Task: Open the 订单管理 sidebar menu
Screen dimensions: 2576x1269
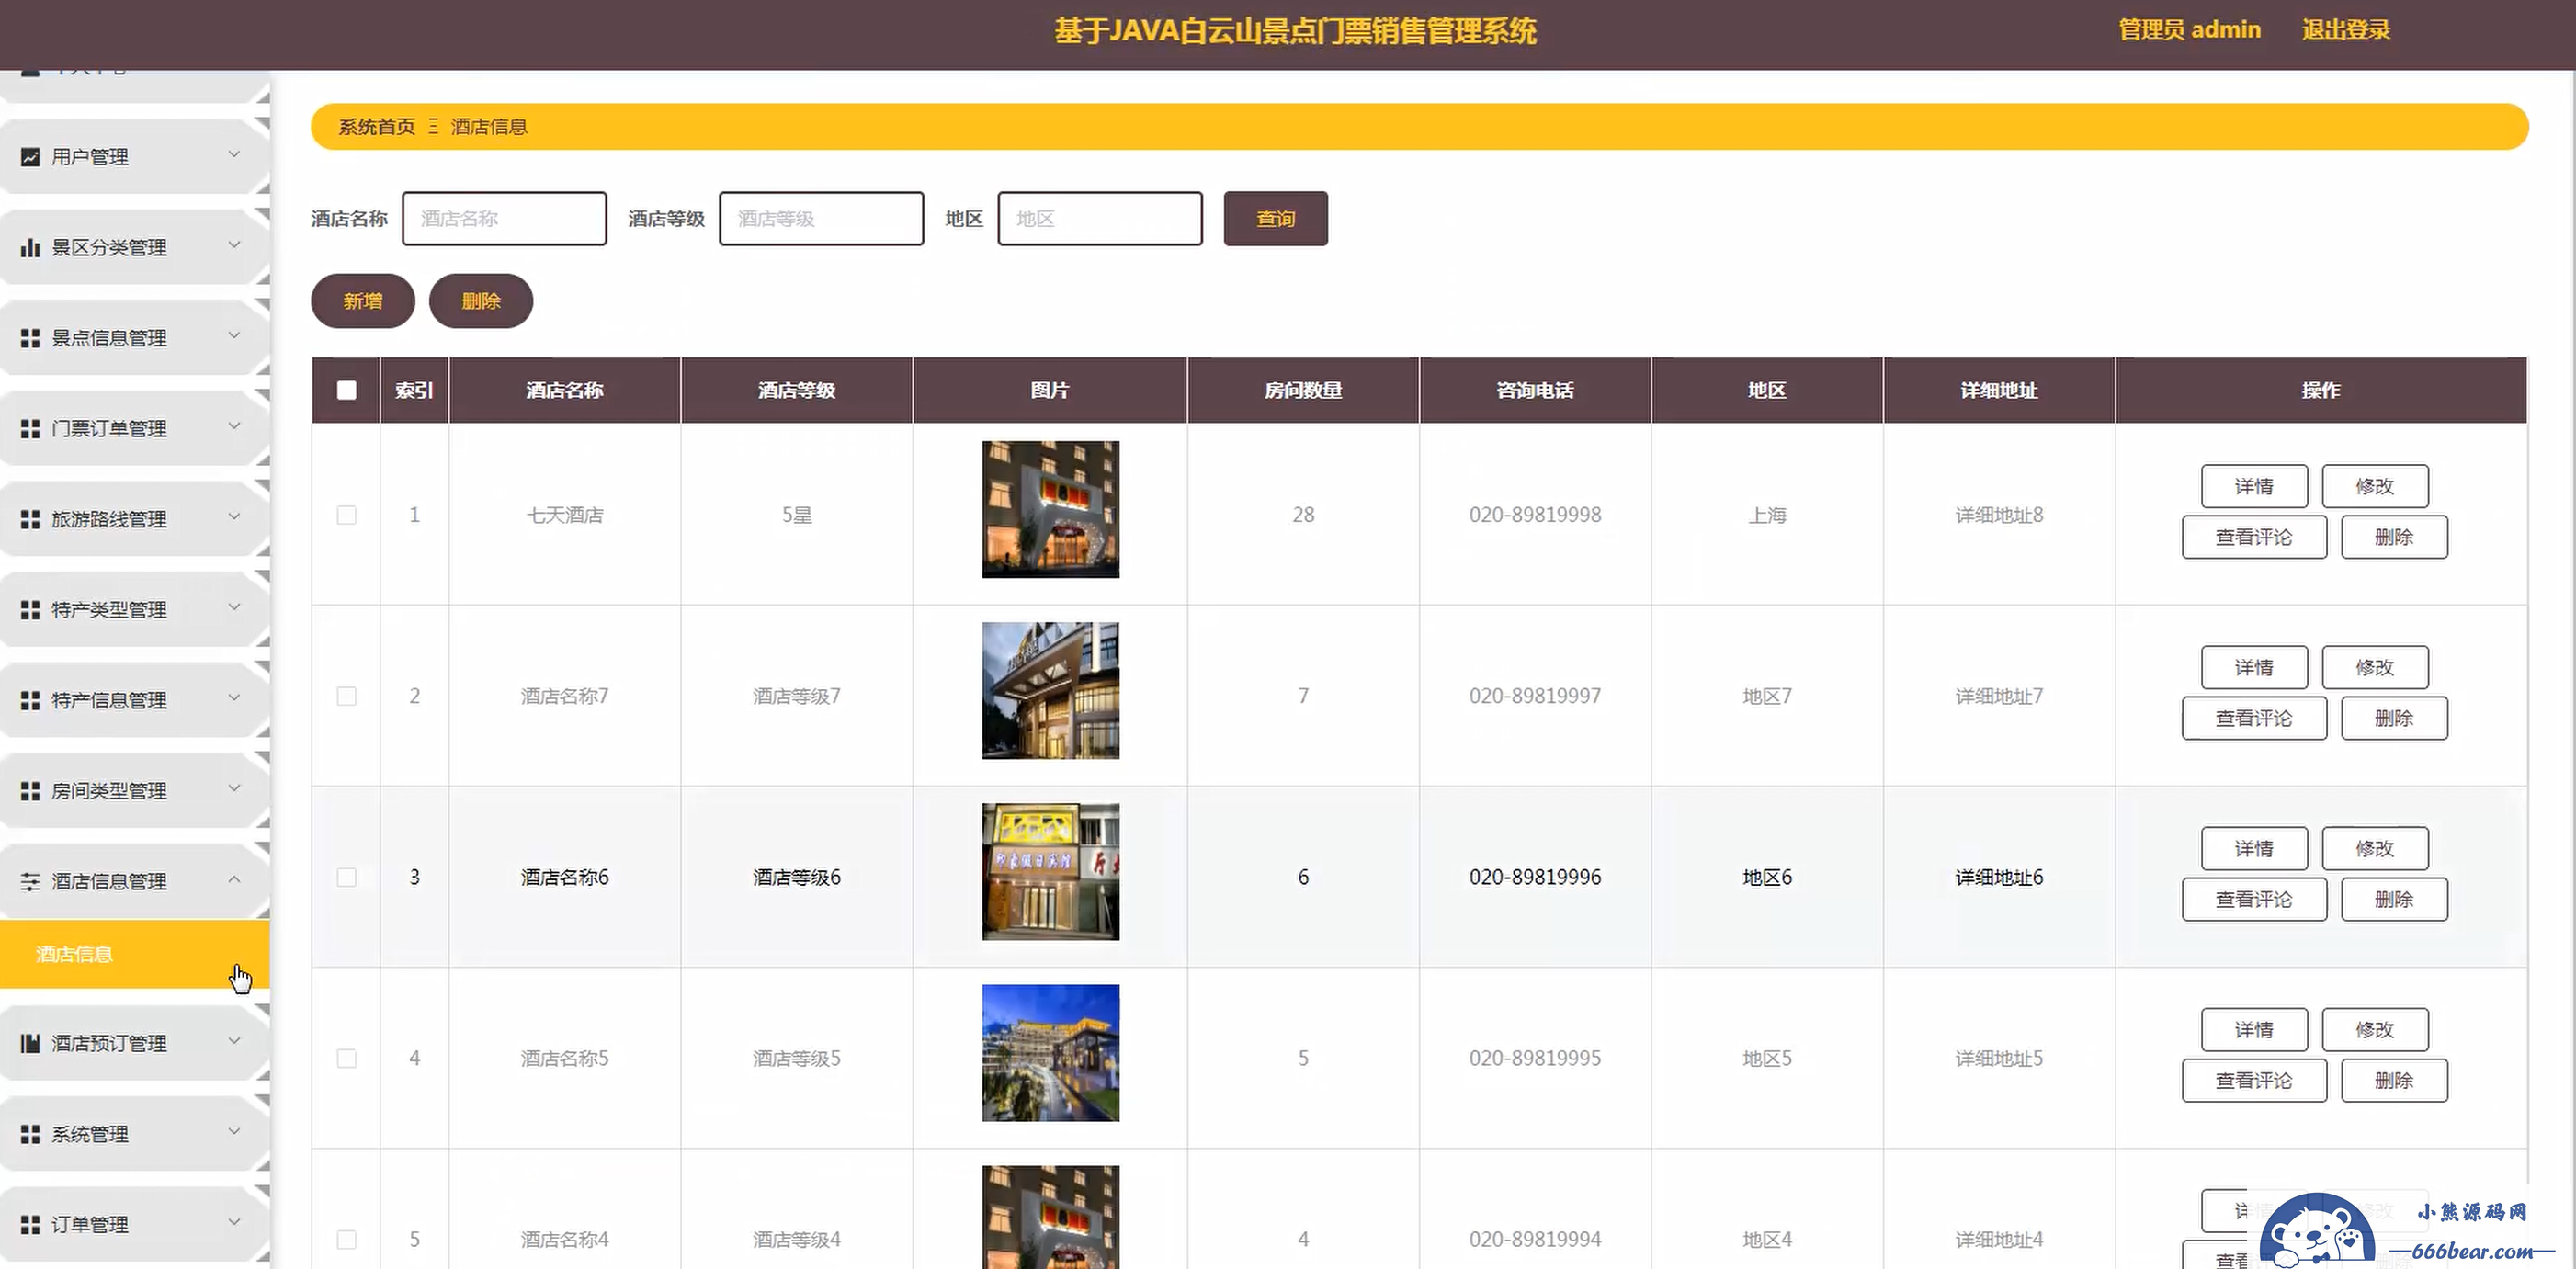Action: tap(135, 1224)
